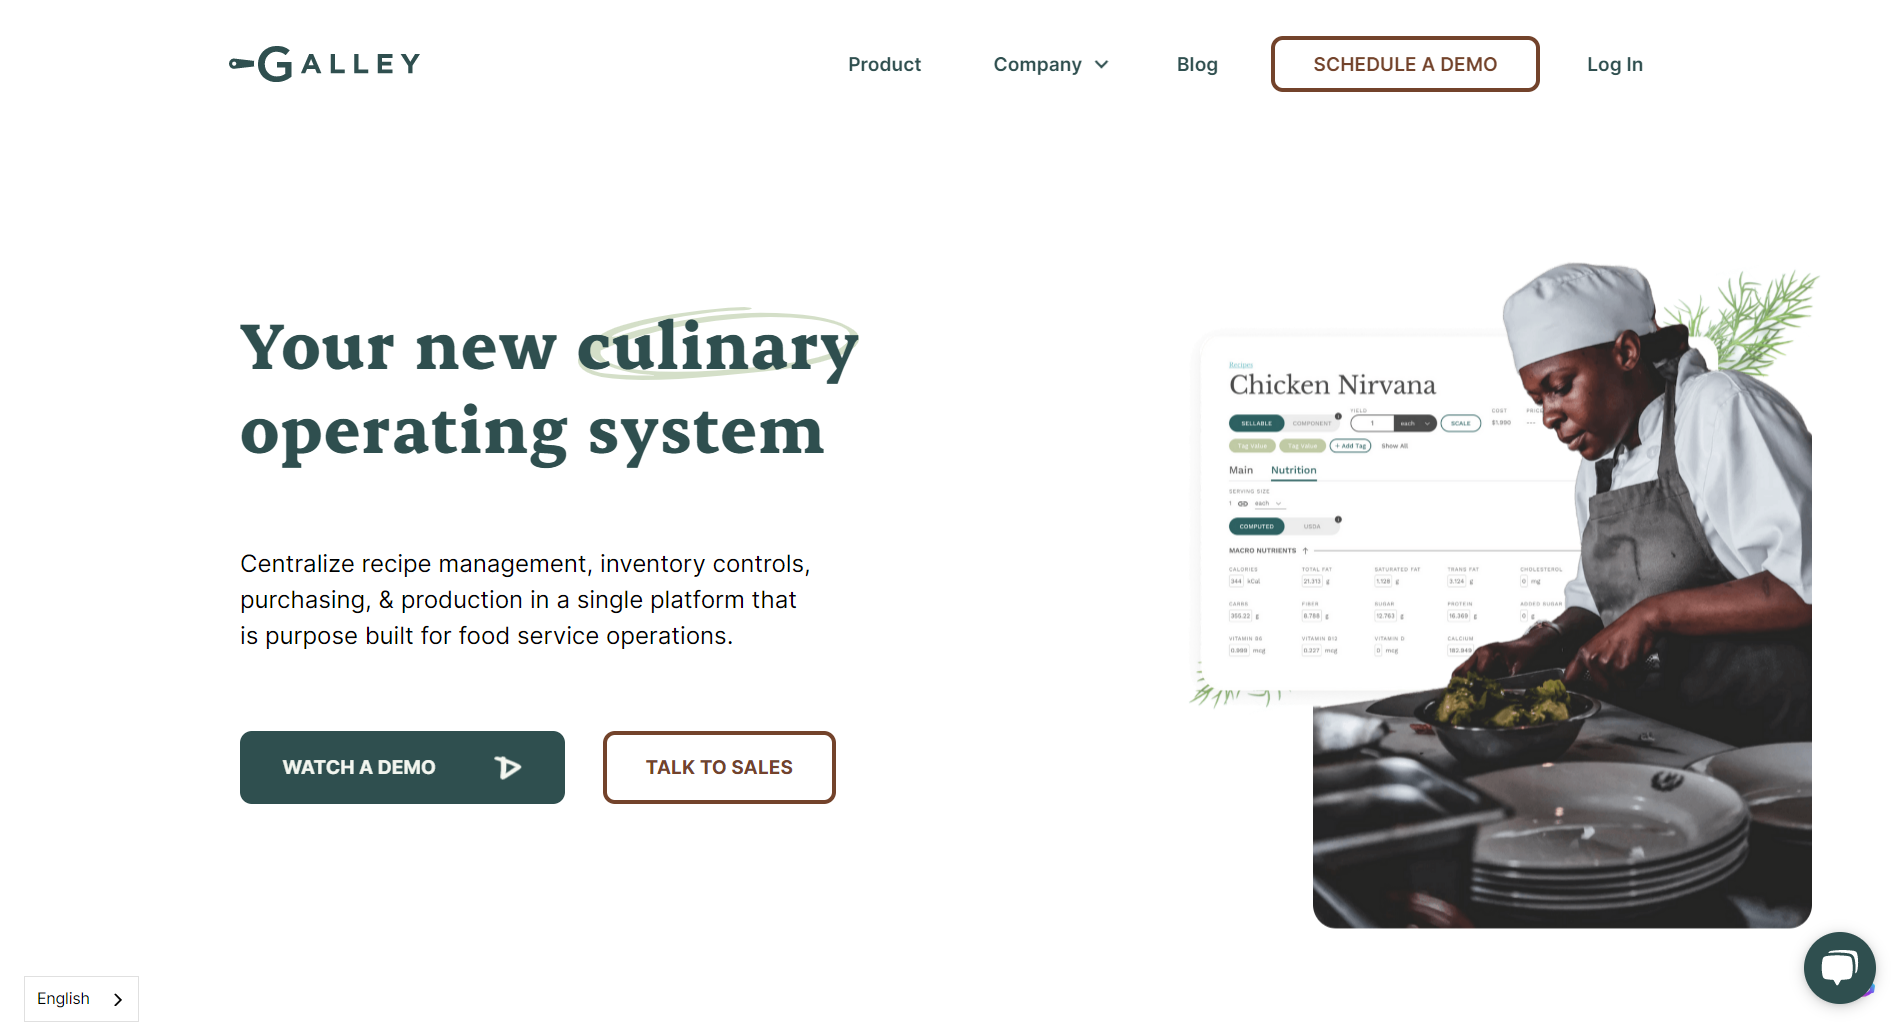This screenshot has width=1894, height=1022.
Task: Click the Talk to Sales button
Action: pyautogui.click(x=719, y=767)
